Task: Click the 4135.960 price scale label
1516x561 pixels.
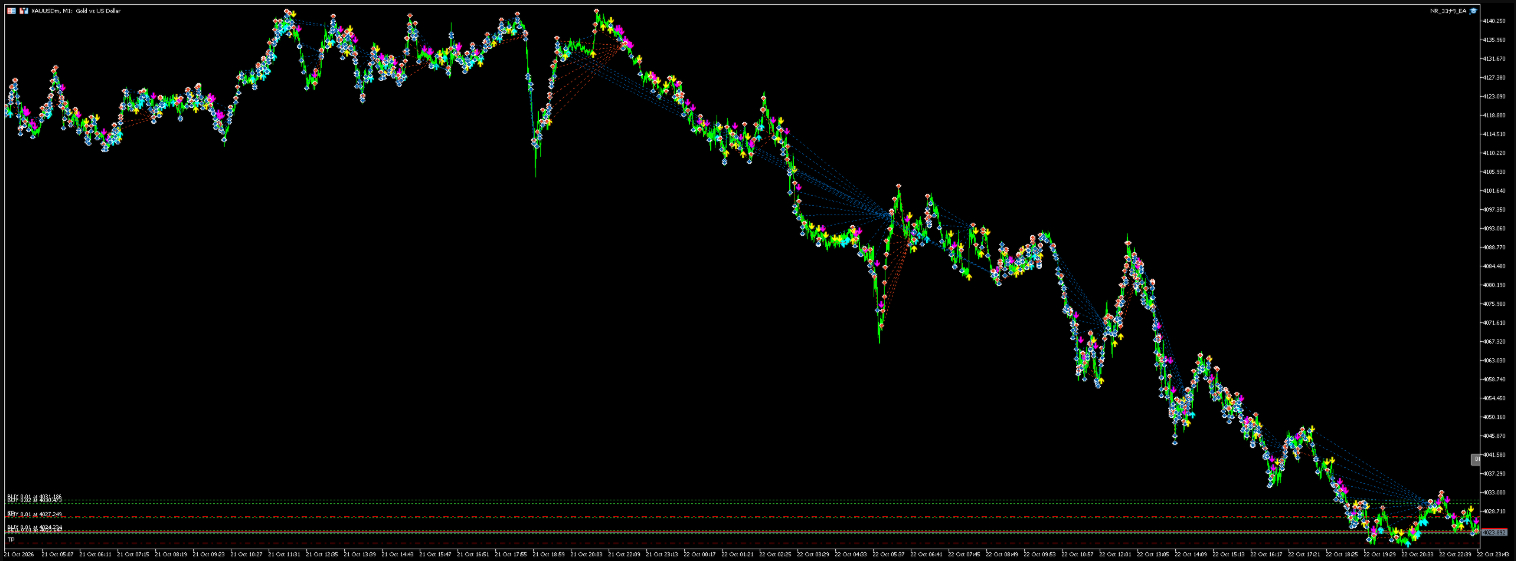Action: tap(1496, 40)
